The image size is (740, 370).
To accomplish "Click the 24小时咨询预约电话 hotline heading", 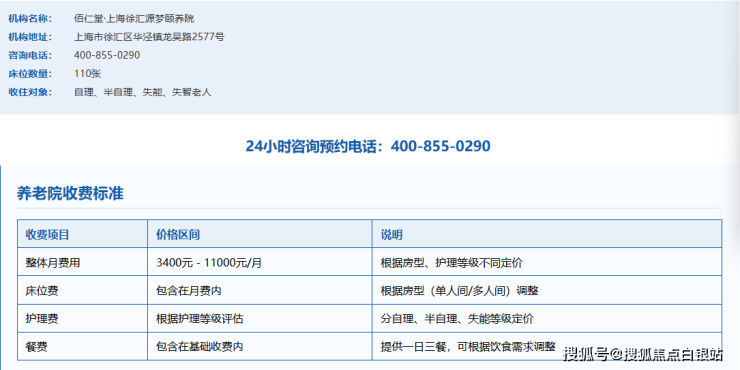I will pos(368,146).
